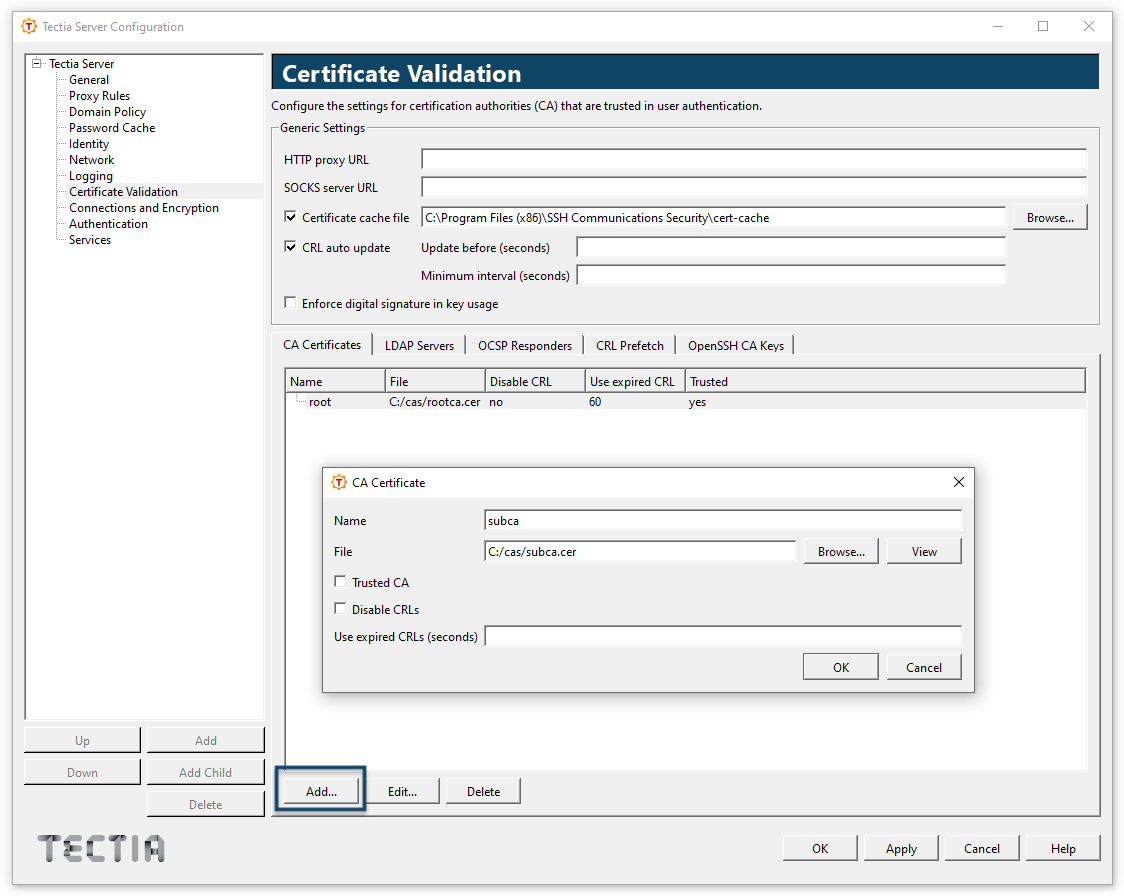The height and width of the screenshot is (896, 1124).
Task: Click the Down button under the tree
Action: tap(82, 772)
